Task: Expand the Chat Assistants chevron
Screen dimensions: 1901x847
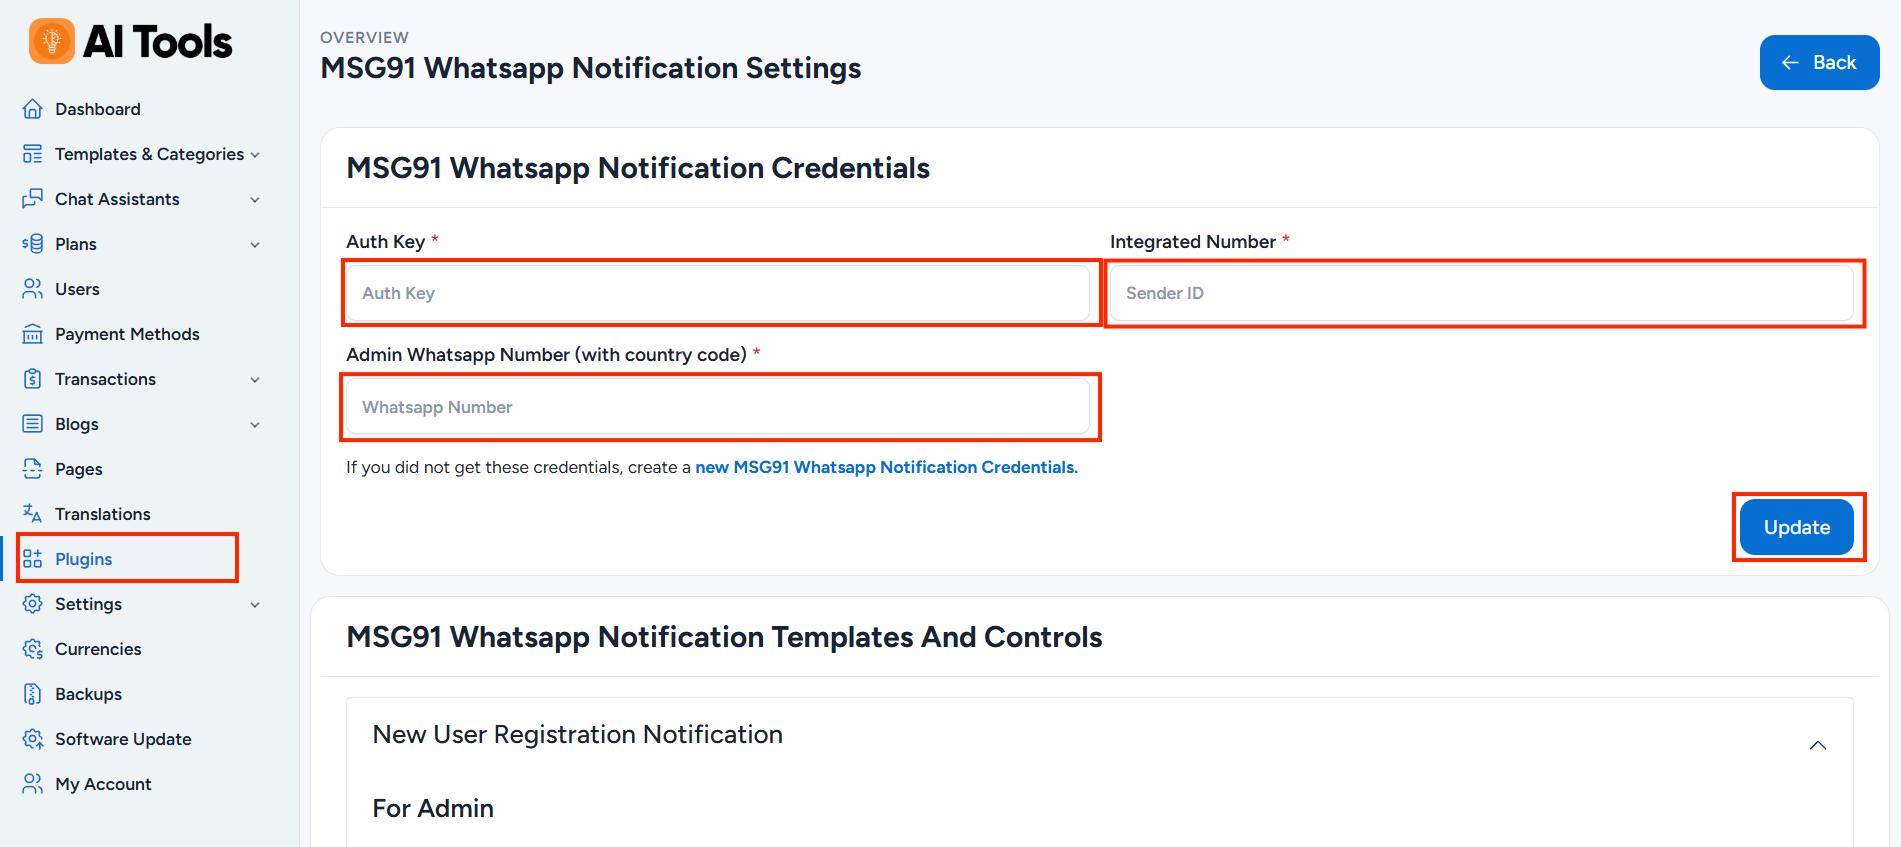Action: [255, 200]
